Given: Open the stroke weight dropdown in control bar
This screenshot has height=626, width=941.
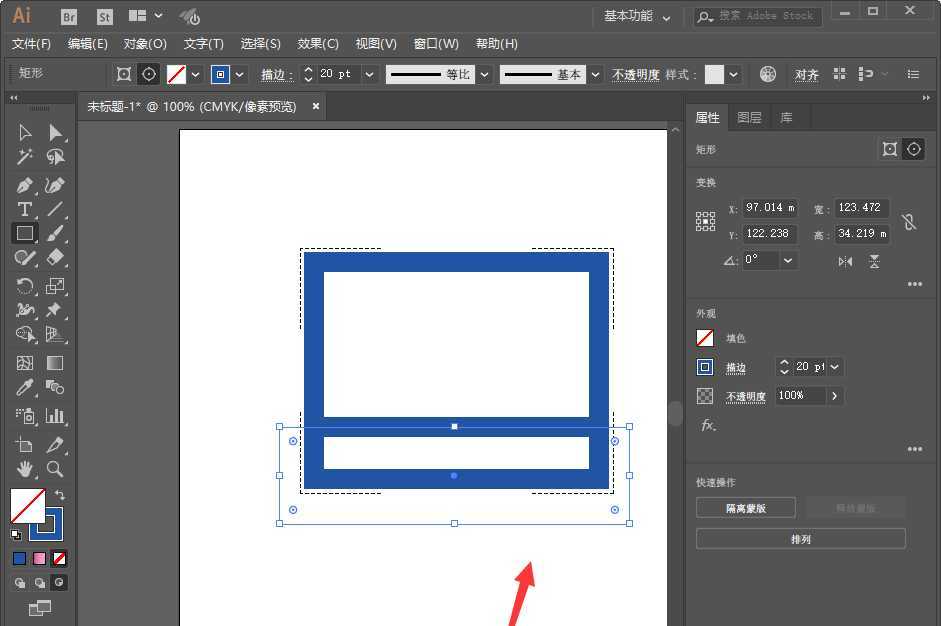Looking at the screenshot, I should coord(369,74).
